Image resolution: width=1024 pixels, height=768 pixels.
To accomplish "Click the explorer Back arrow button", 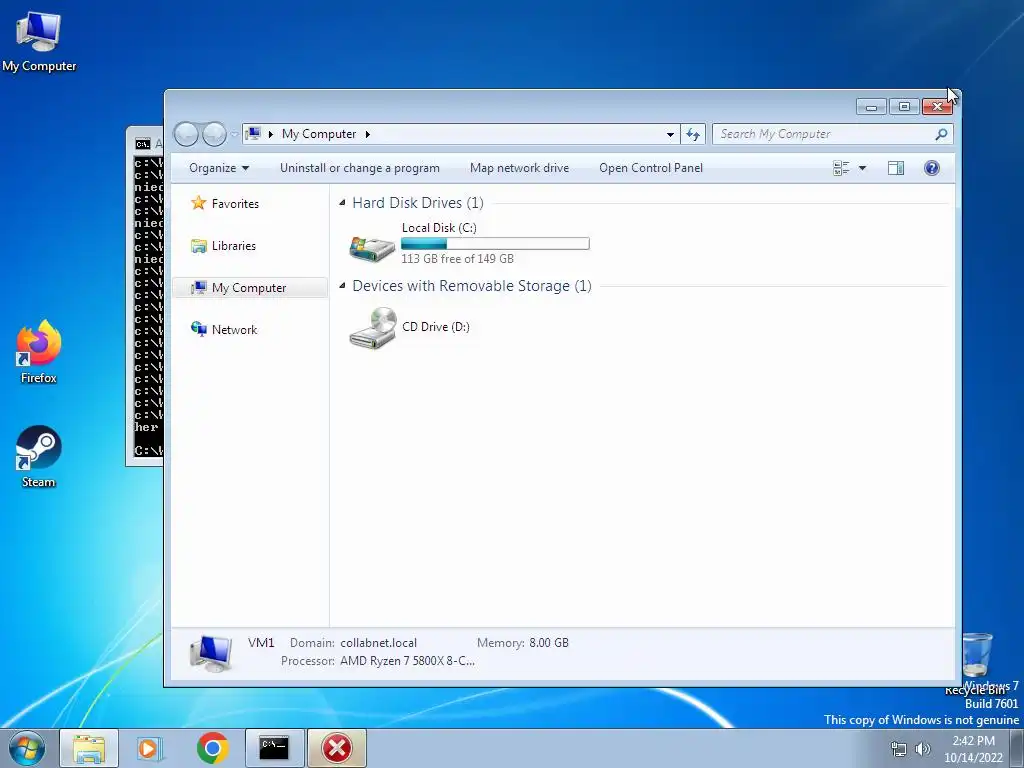I will 186,135.
